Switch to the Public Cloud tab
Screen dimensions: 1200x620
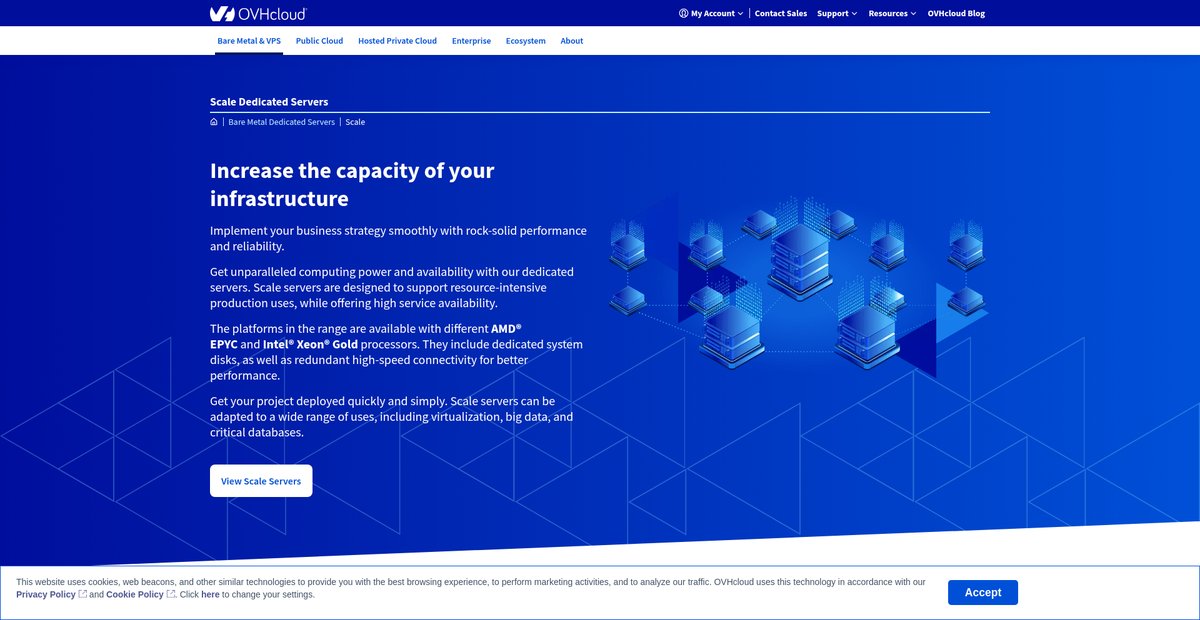coord(319,41)
